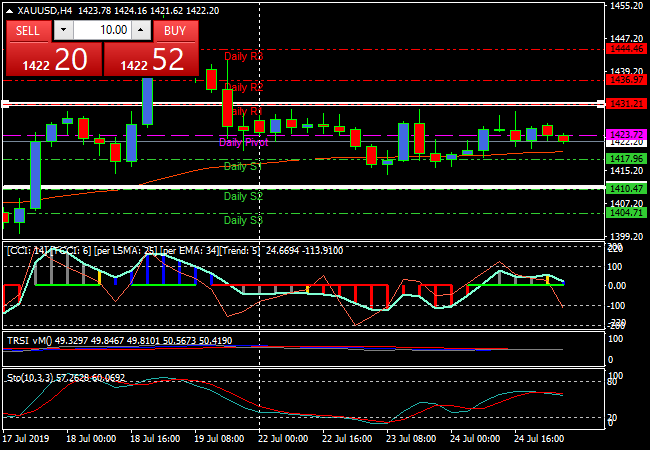Click the BUY button
This screenshot has height=450, width=650.
coord(175,31)
